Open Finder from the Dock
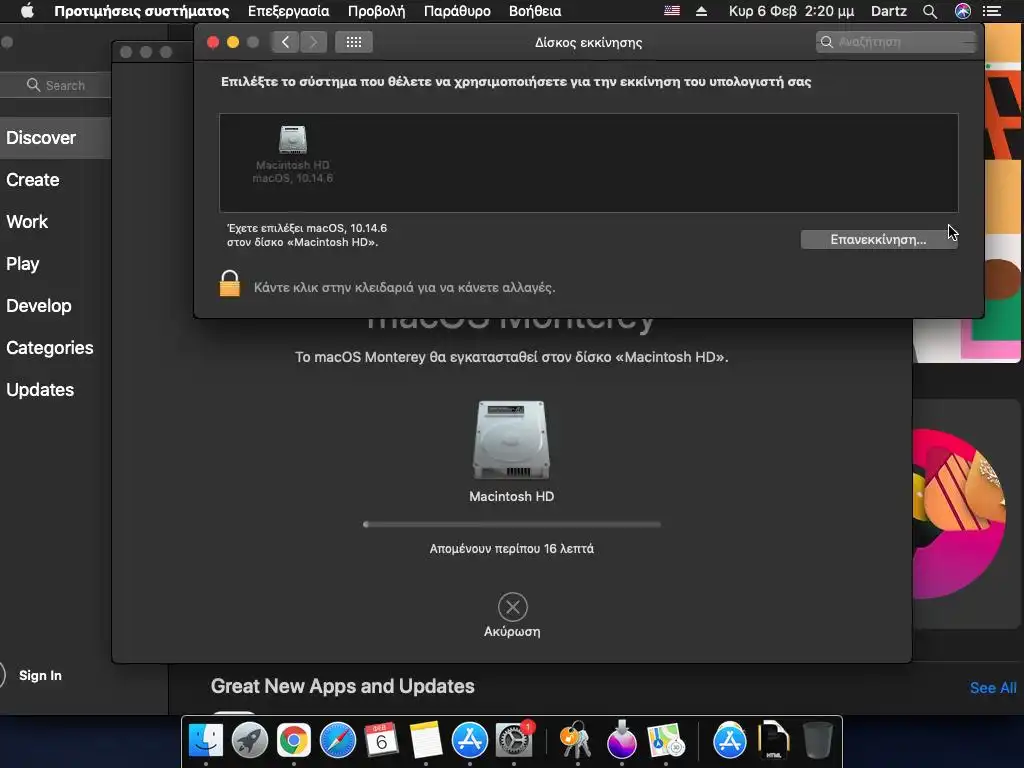Image resolution: width=1024 pixels, height=768 pixels. pos(206,740)
